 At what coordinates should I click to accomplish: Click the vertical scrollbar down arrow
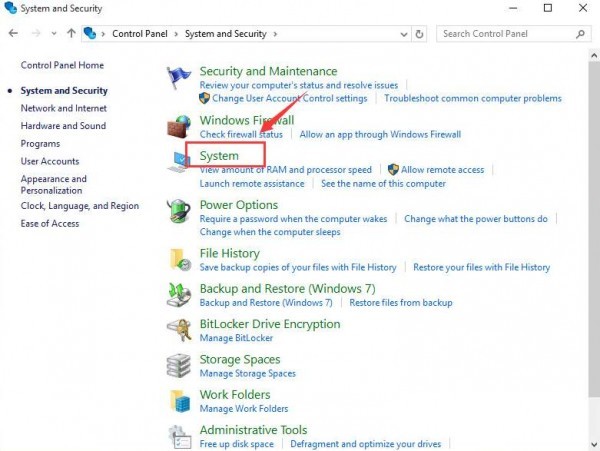pyautogui.click(x=594, y=444)
